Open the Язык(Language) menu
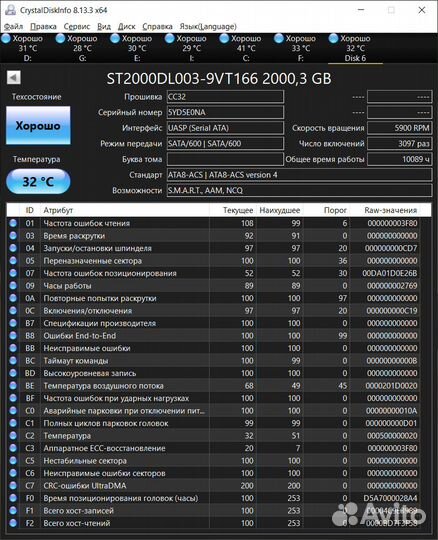This screenshot has height=540, width=438. pyautogui.click(x=208, y=27)
